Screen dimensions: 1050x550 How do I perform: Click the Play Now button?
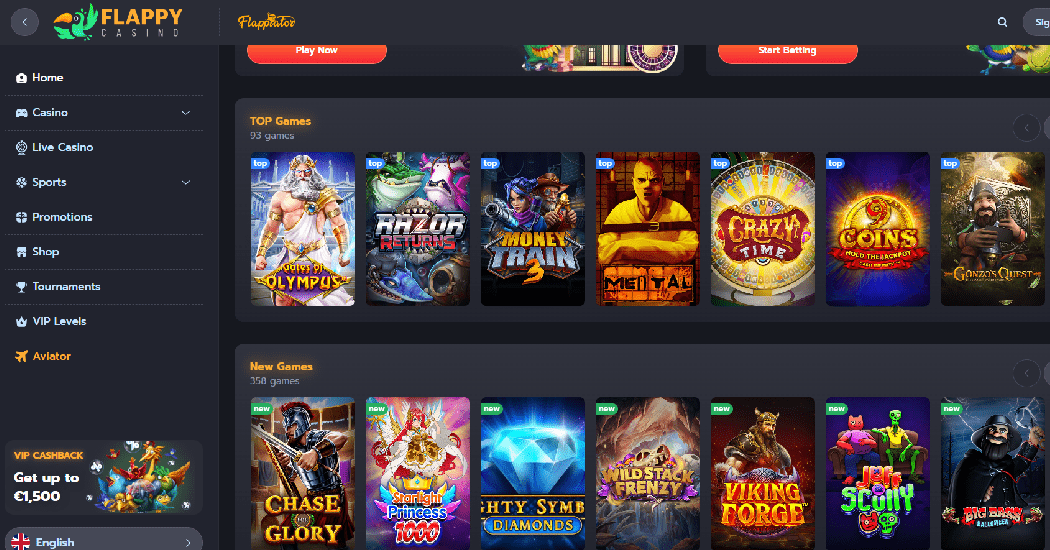point(317,52)
